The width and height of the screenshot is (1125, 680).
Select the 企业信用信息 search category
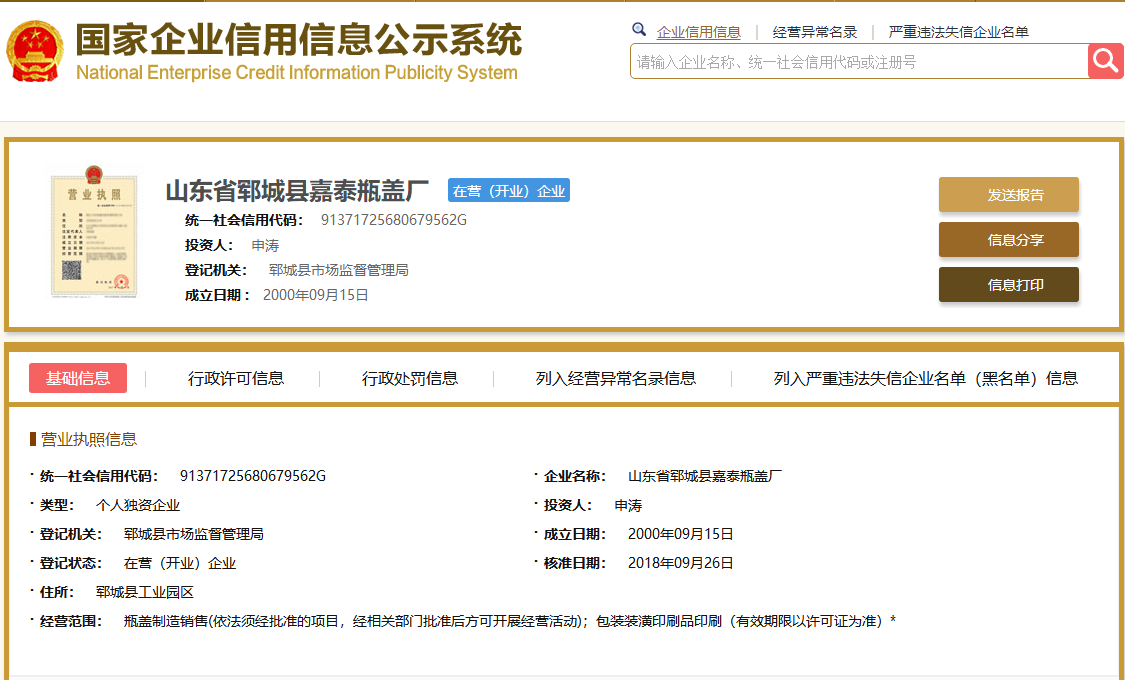(x=698, y=32)
